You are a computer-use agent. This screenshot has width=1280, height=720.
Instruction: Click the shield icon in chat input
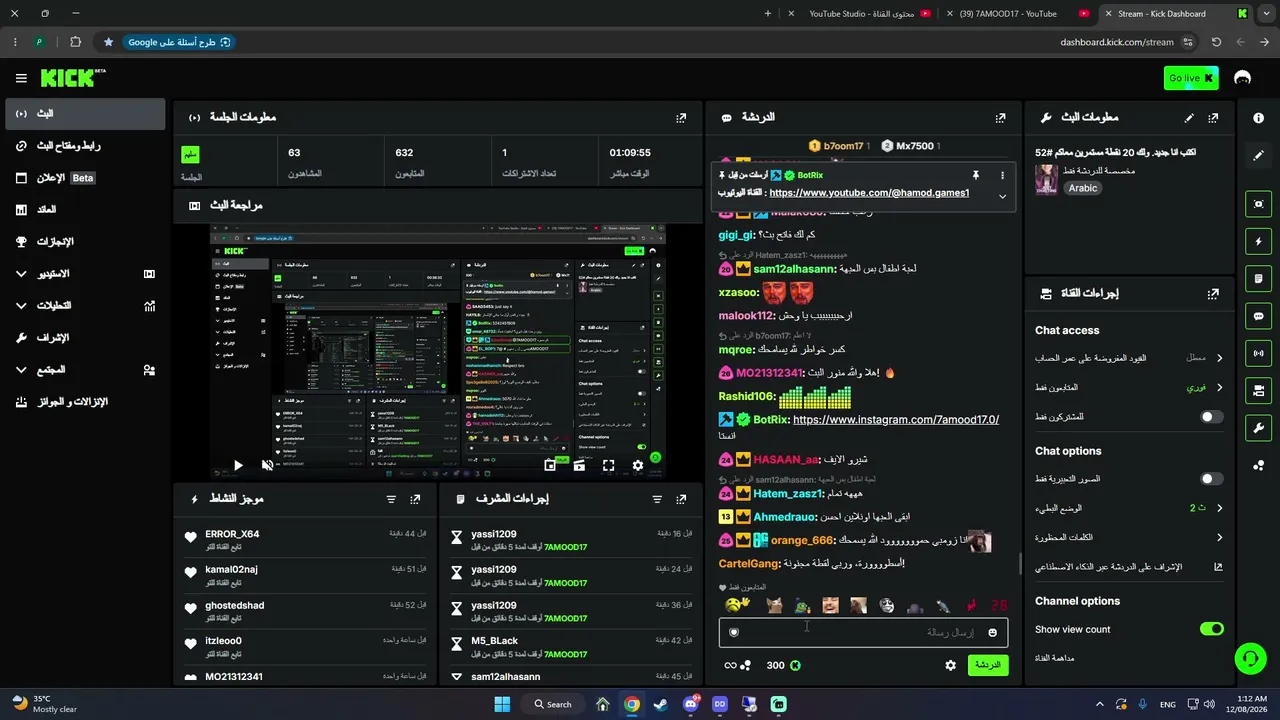click(734, 632)
